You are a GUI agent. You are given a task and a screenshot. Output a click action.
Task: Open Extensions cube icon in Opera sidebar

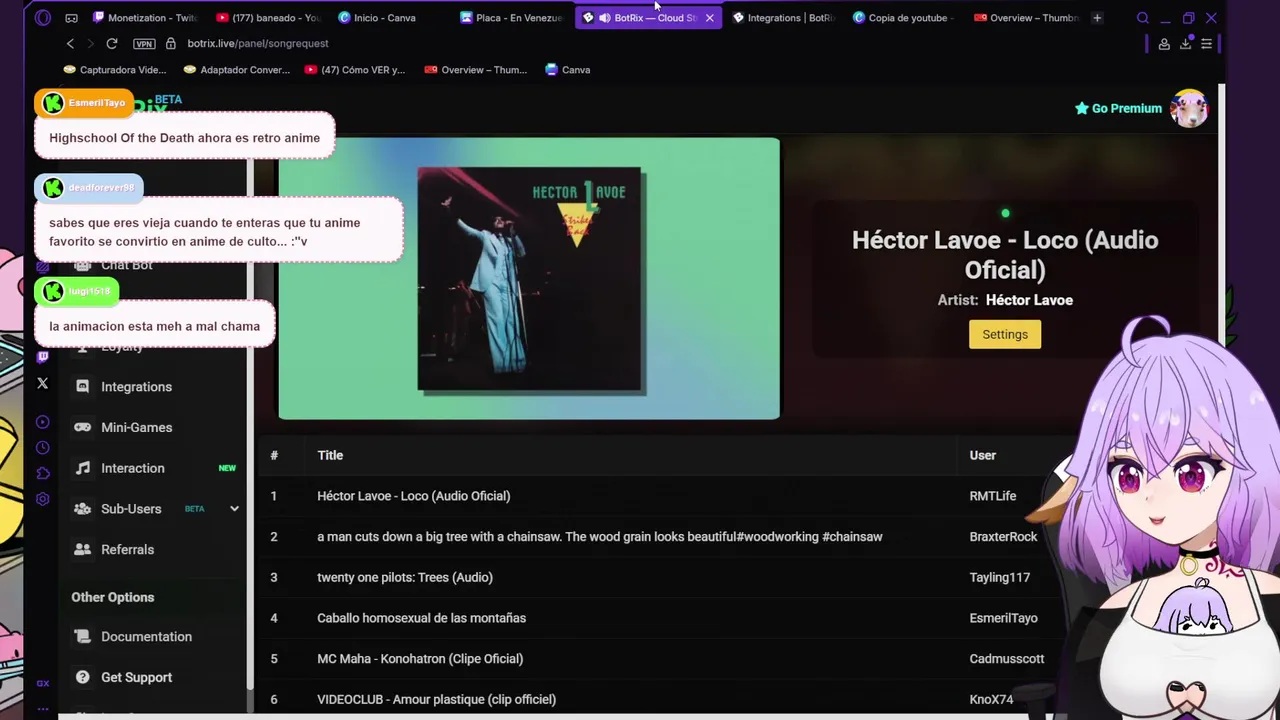42,474
